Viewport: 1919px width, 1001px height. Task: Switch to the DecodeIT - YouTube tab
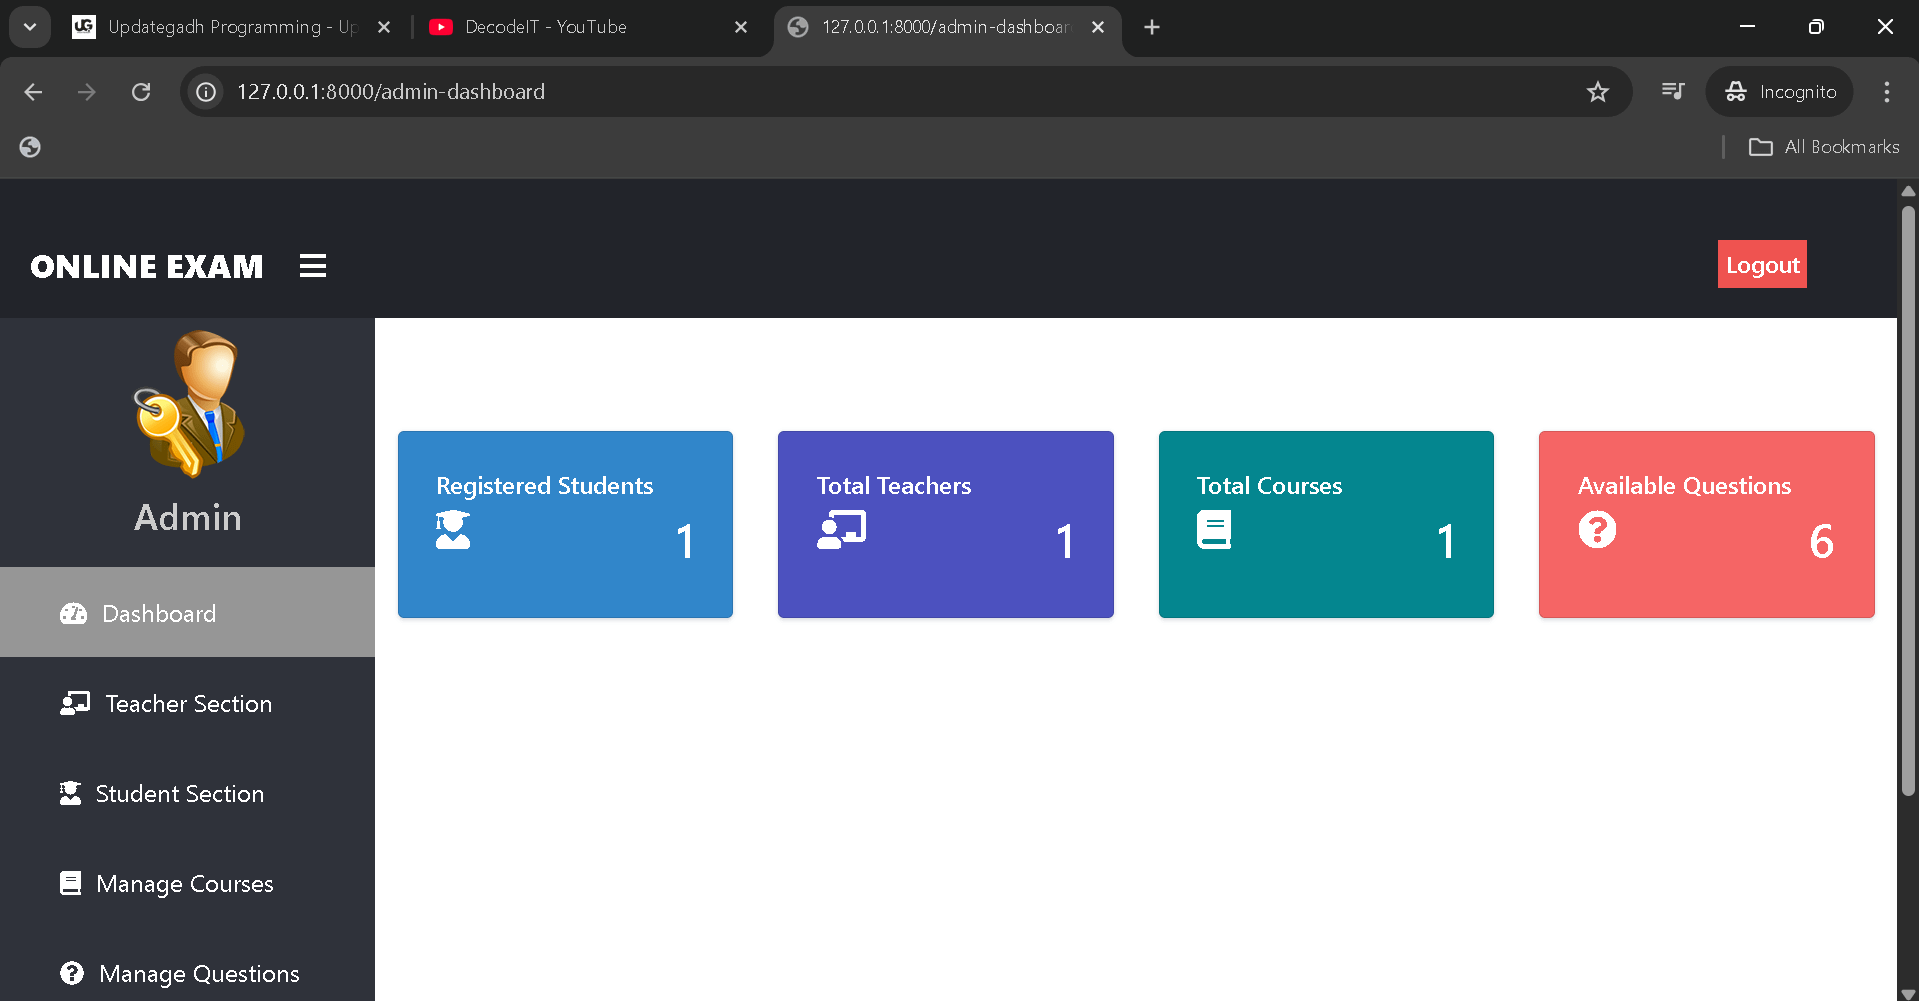545,27
